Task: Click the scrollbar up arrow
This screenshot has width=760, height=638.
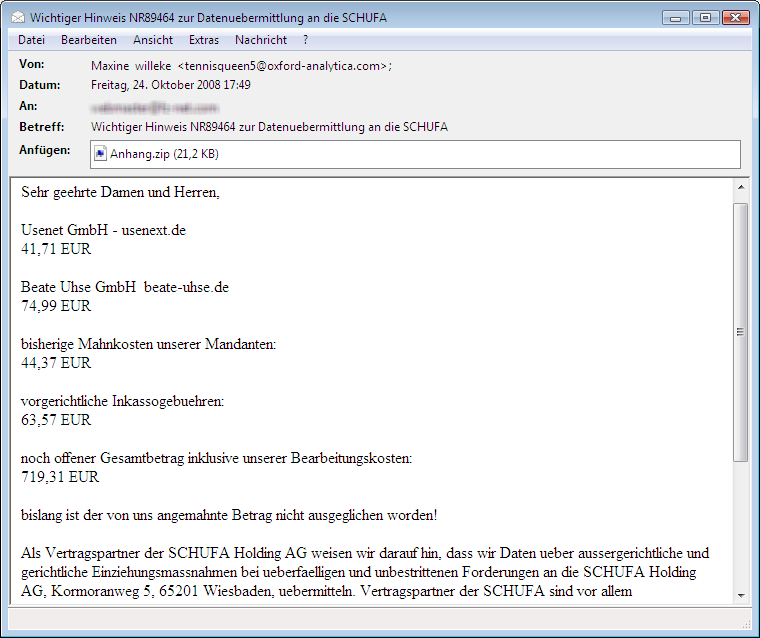Action: click(741, 187)
